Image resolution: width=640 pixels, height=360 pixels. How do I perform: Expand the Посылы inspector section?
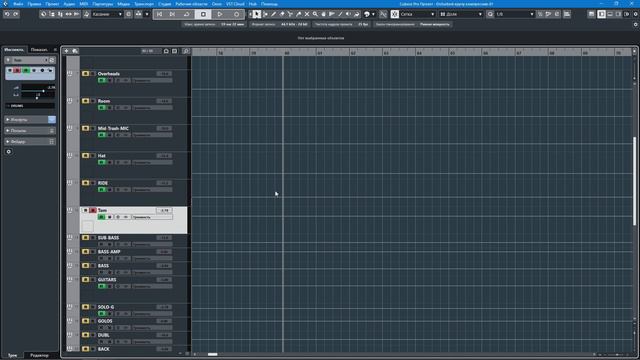30,131
